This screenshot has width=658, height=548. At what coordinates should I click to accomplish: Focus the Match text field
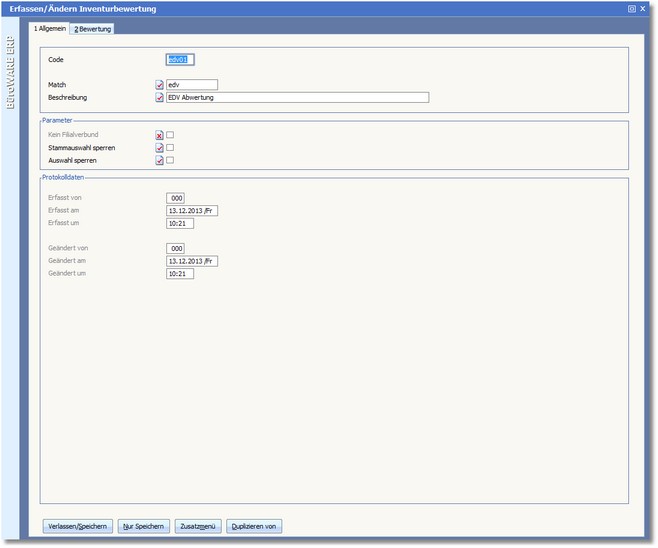(x=191, y=85)
